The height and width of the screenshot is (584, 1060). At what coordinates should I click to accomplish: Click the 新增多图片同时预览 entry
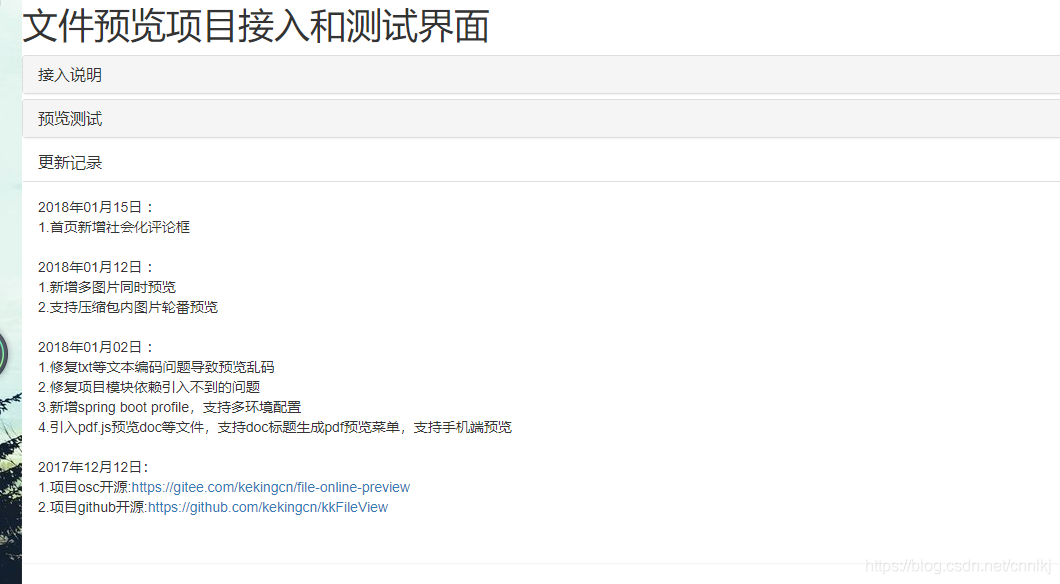(x=107, y=287)
